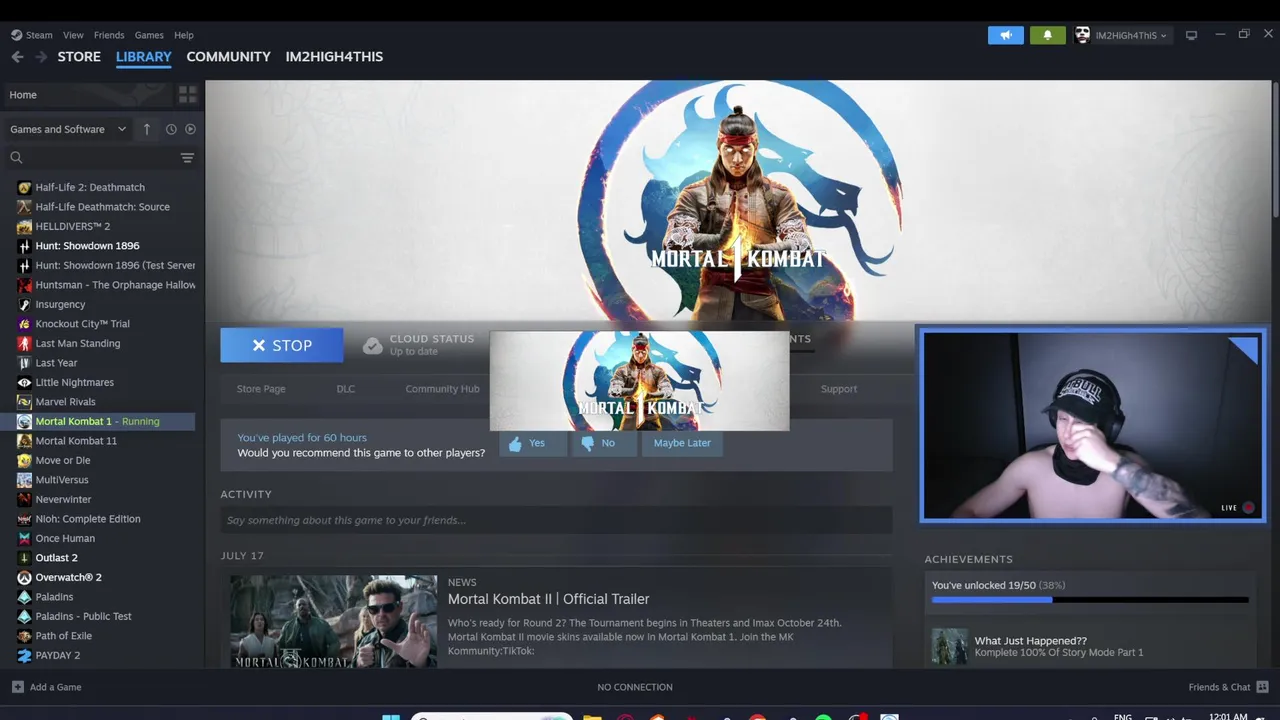
Task: Click the Little Nightmares game icon
Action: (x=24, y=382)
